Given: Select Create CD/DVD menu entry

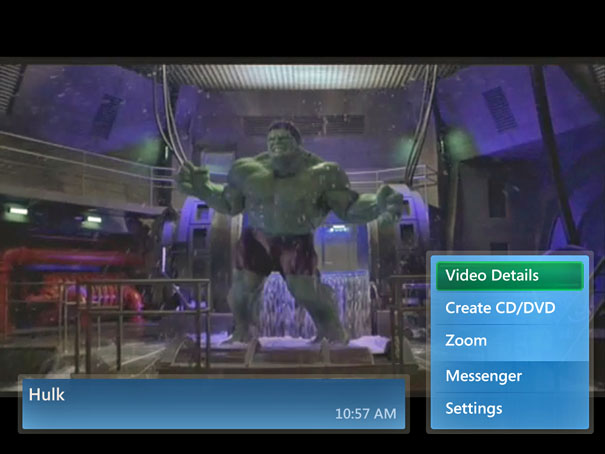Looking at the screenshot, I should click(509, 308).
